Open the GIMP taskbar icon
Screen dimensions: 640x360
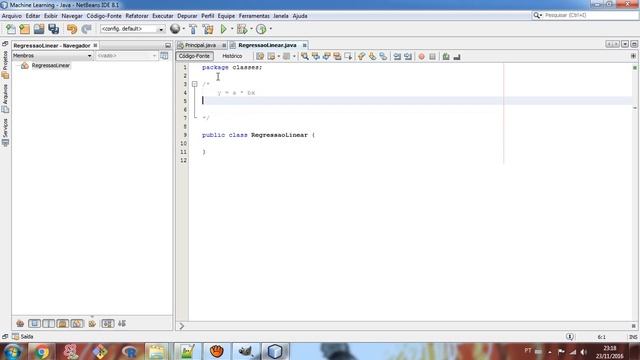tap(245, 351)
